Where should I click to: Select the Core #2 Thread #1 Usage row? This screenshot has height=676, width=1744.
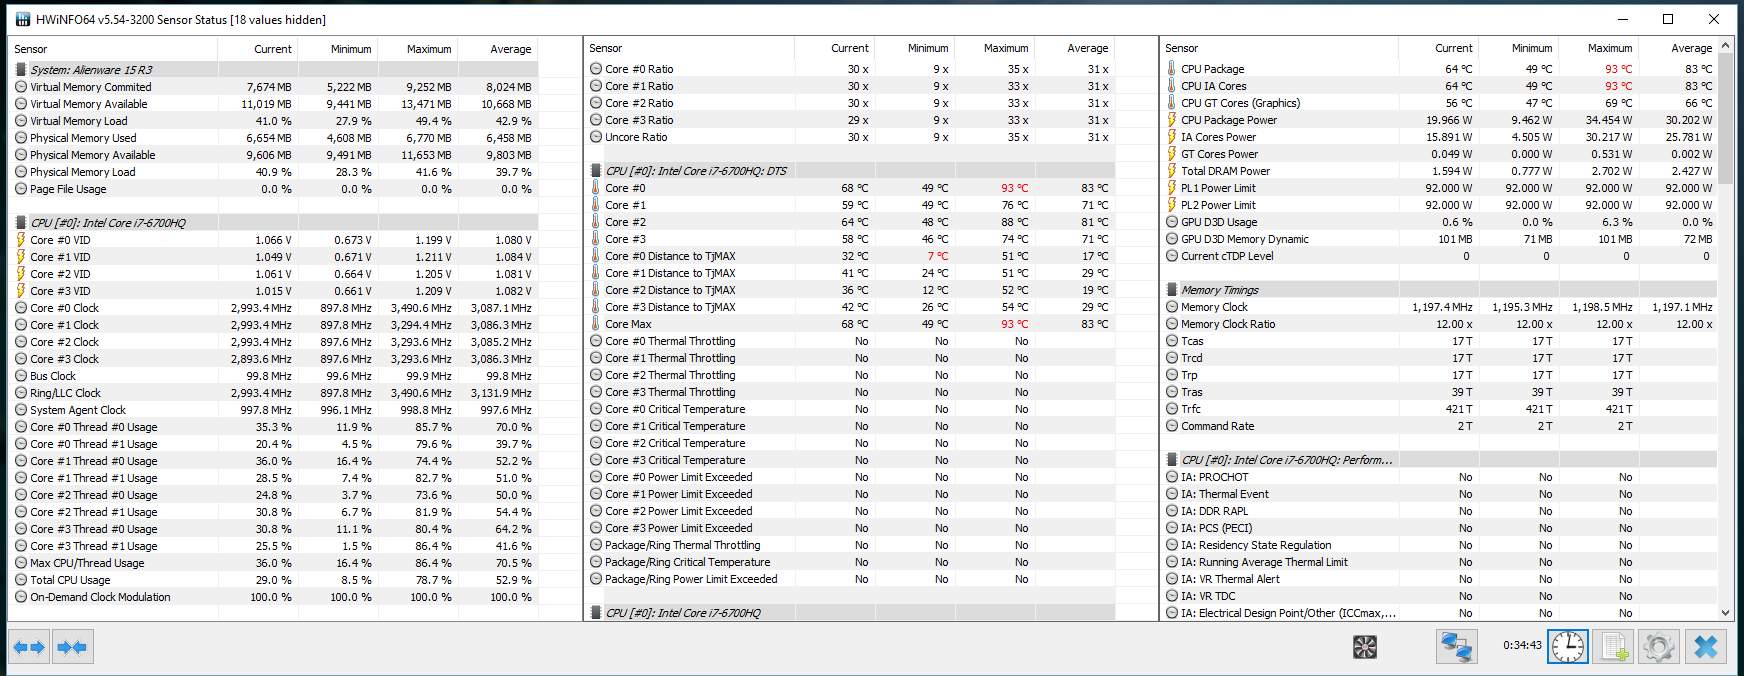click(274, 512)
